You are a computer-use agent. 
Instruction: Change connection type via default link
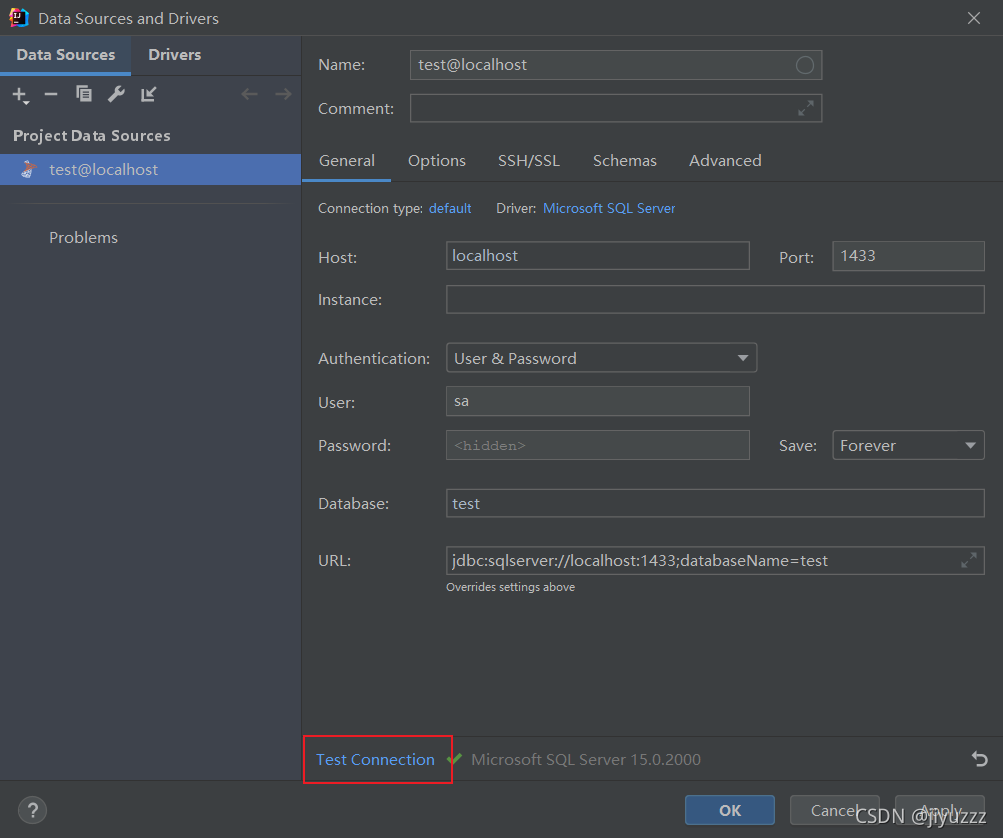[x=450, y=209]
